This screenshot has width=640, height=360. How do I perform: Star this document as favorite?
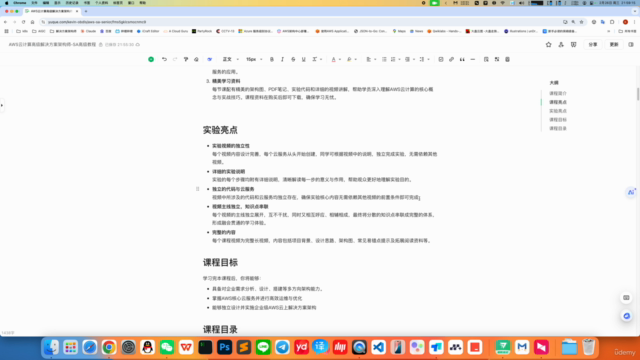(549, 44)
